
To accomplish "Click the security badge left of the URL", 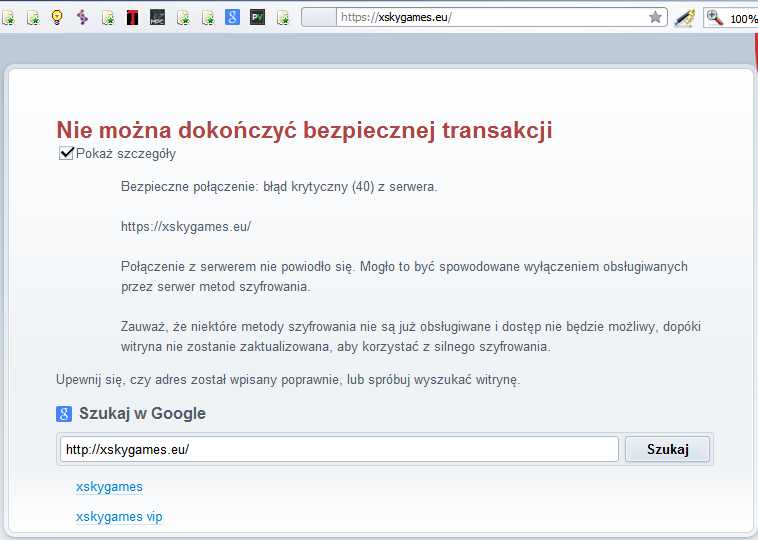I will tap(319, 17).
